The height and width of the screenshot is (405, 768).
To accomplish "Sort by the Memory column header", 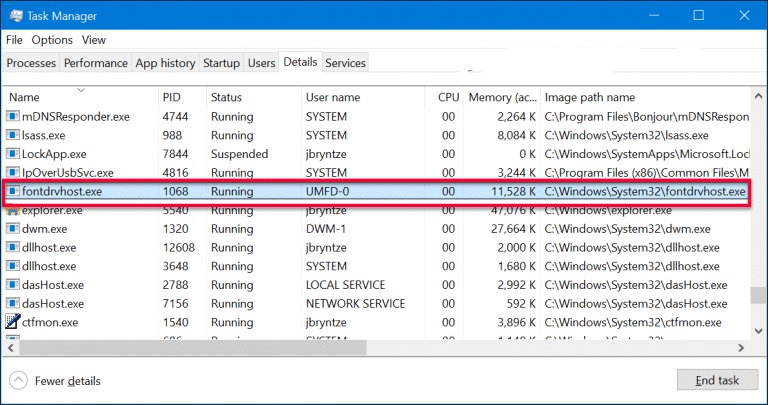I will (502, 97).
